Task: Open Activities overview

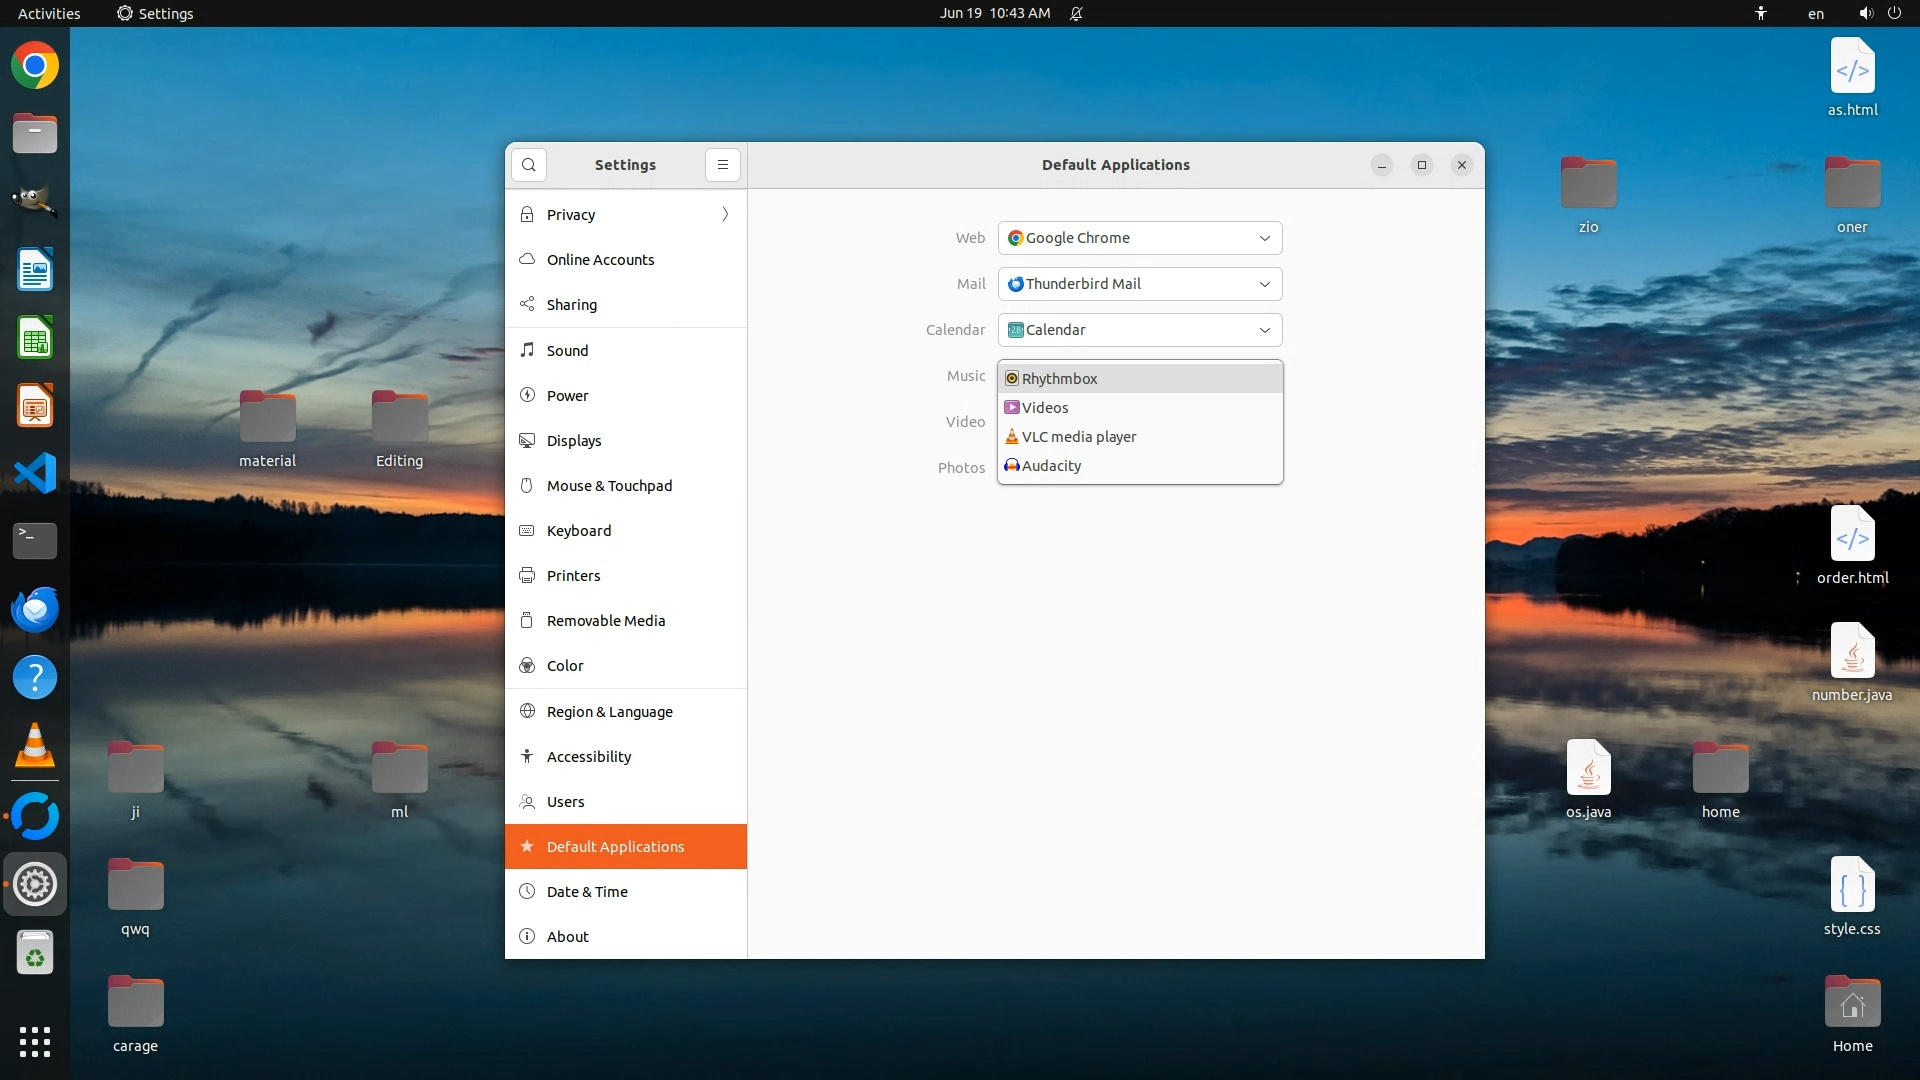Action: (49, 13)
